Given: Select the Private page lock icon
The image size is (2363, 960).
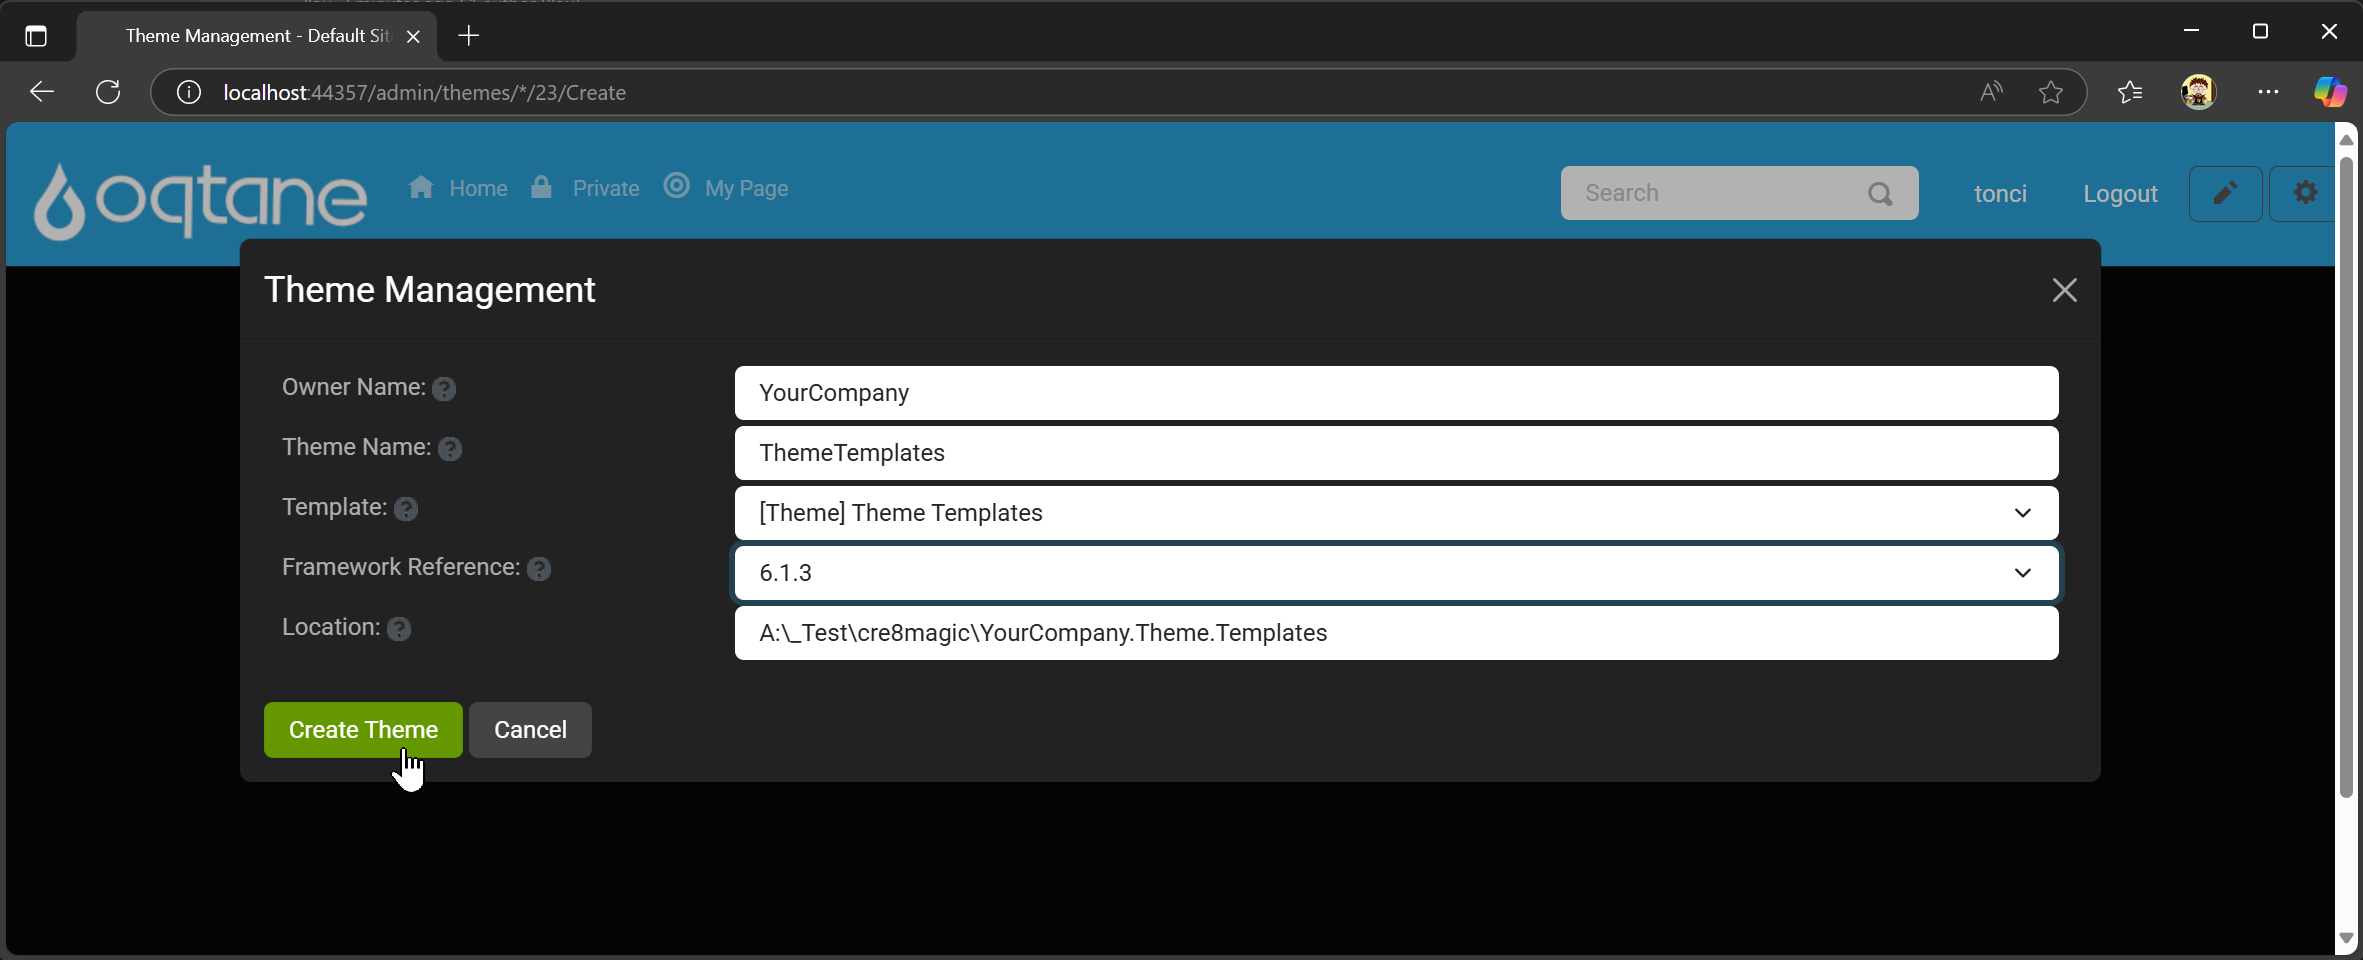Looking at the screenshot, I should (540, 188).
